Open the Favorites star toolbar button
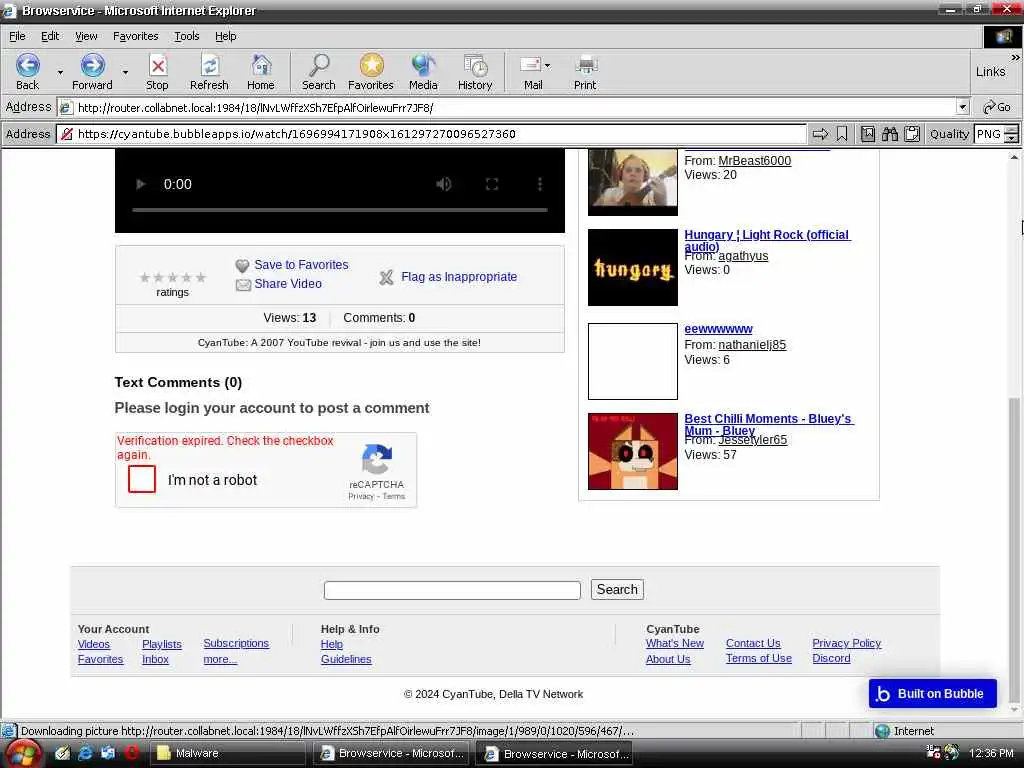Viewport: 1024px width, 768px height. click(370, 72)
